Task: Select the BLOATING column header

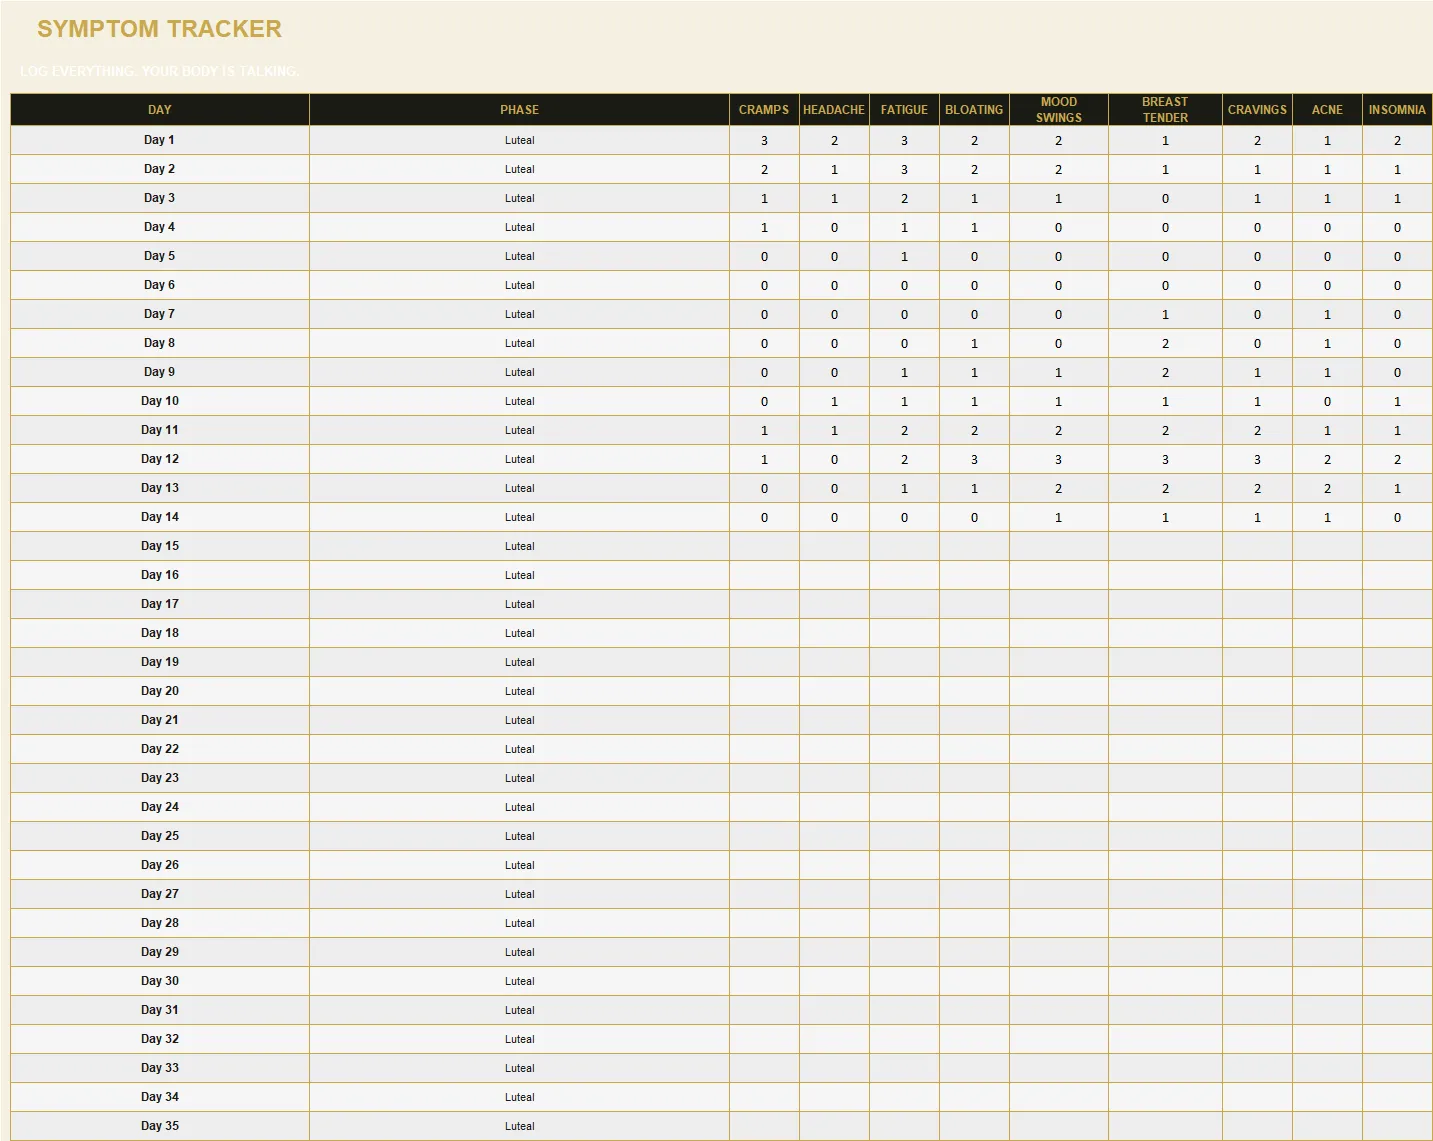Action: pyautogui.click(x=974, y=110)
